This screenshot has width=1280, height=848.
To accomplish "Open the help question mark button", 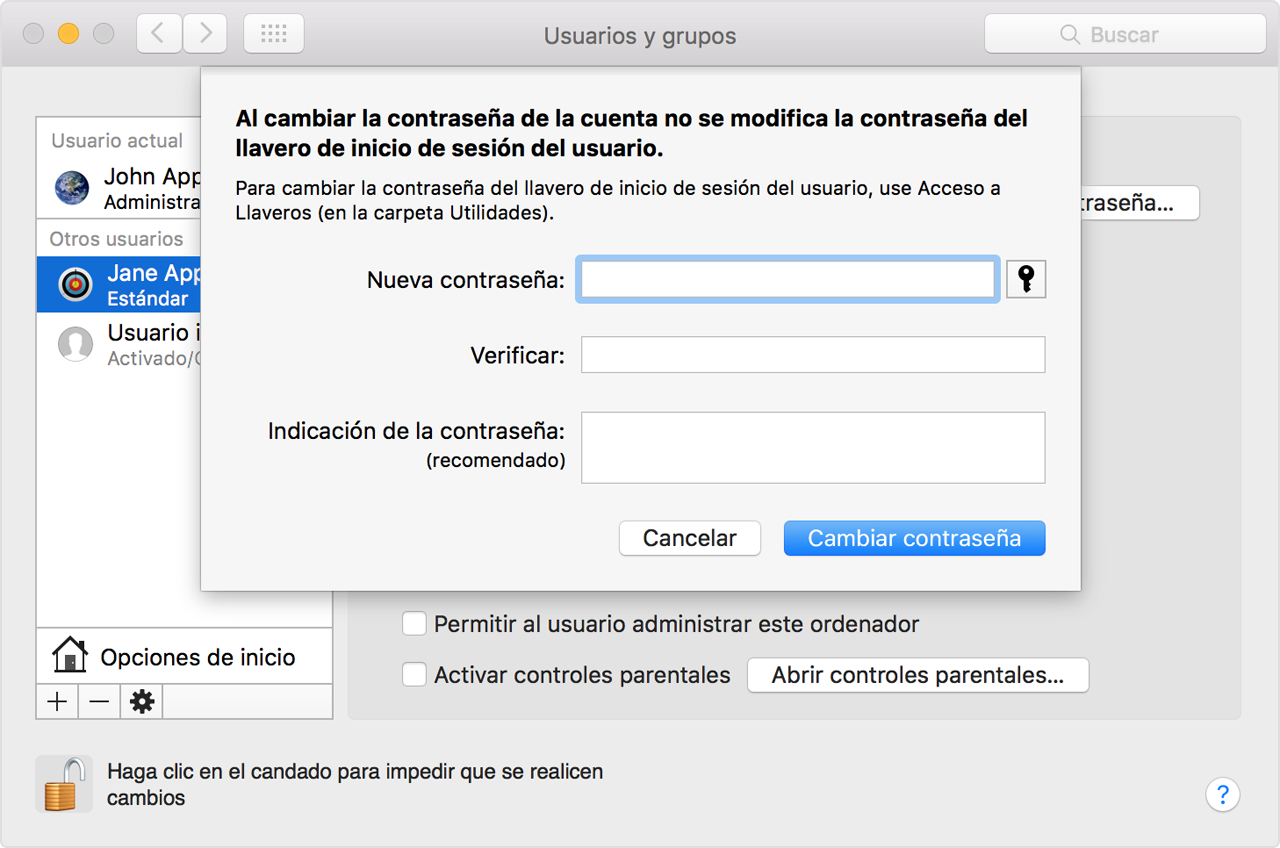I will point(1222,795).
